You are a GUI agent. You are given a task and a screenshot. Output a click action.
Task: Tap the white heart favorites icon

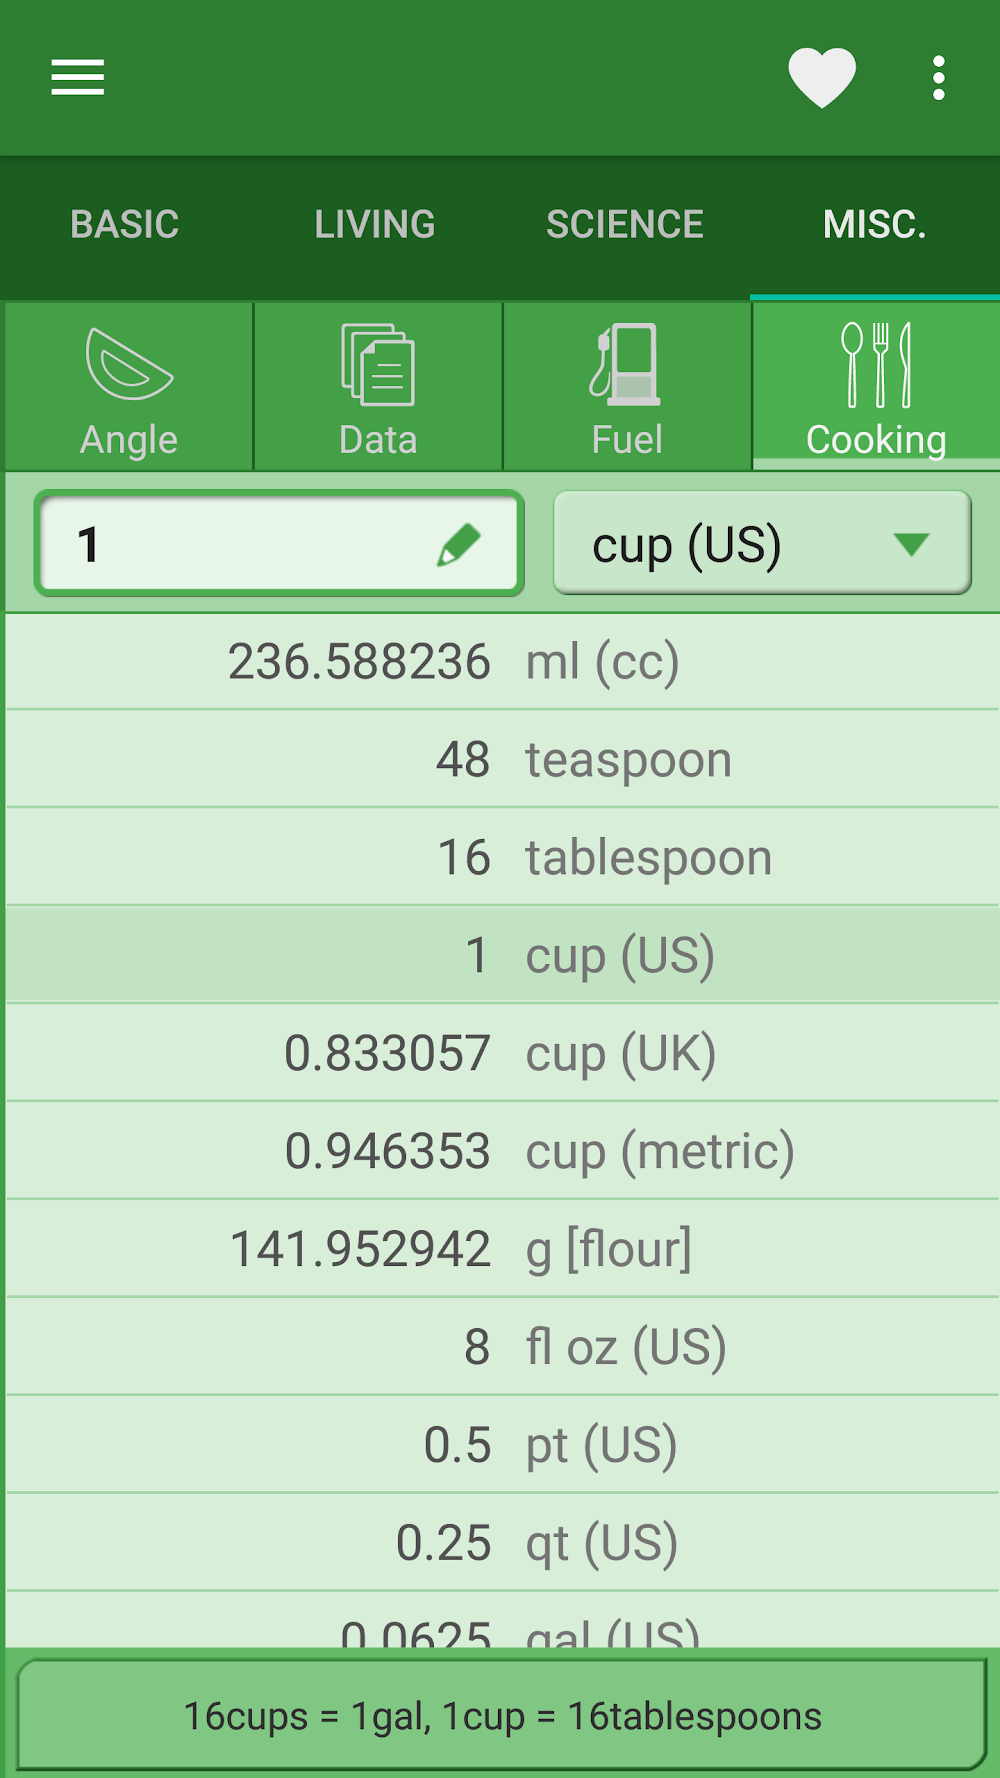(x=822, y=77)
